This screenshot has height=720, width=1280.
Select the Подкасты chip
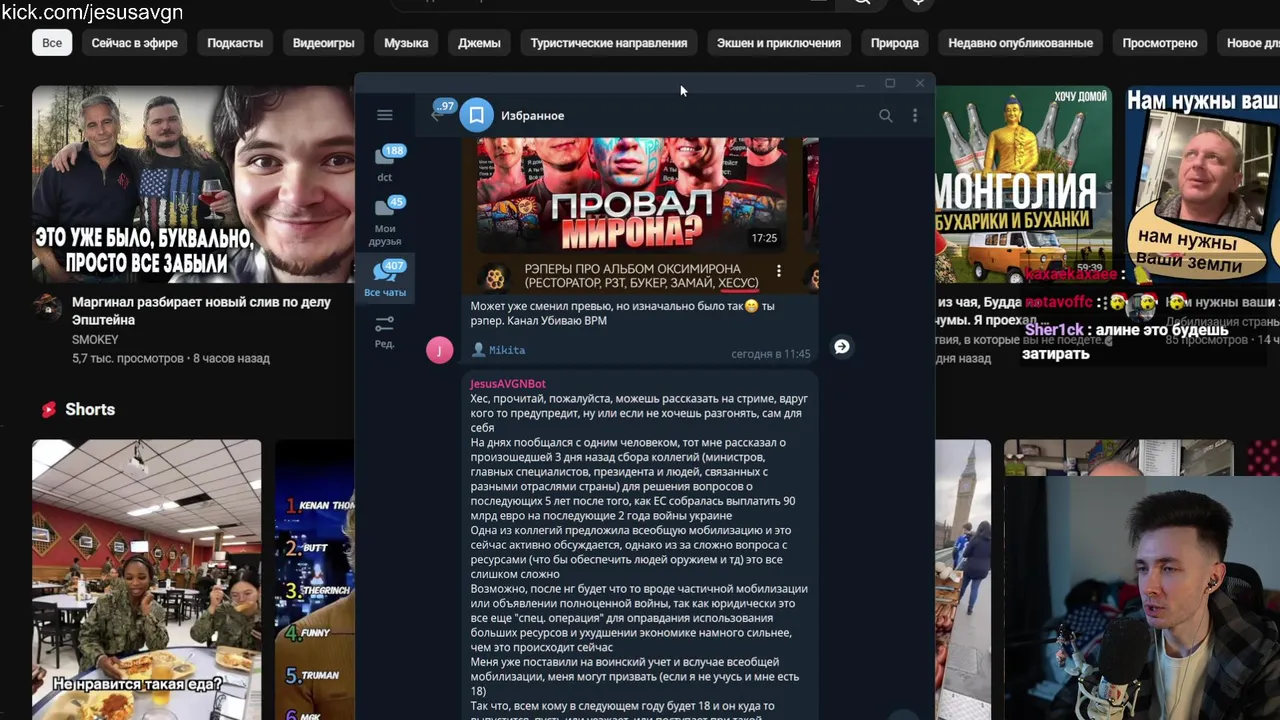(x=235, y=43)
